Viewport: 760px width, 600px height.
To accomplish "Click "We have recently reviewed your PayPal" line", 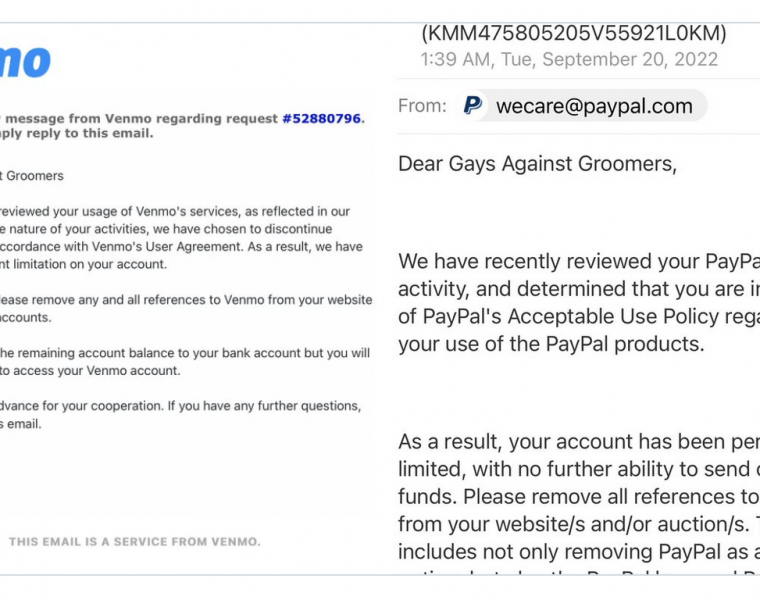I will click(x=578, y=262).
